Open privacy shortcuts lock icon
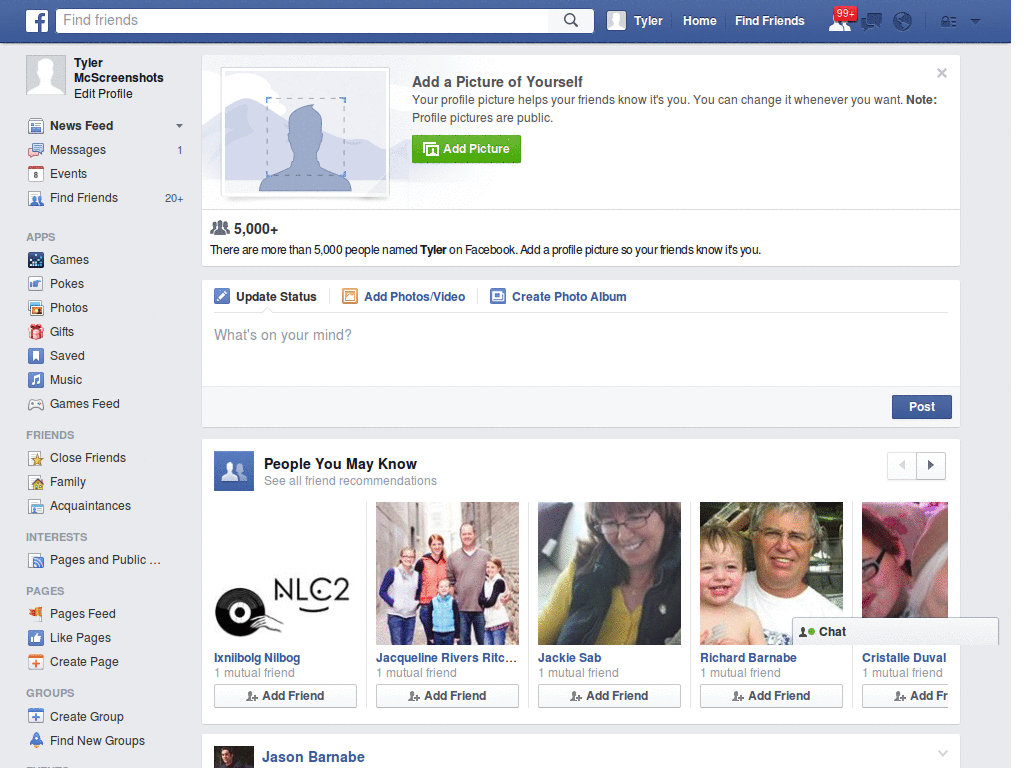This screenshot has height=768, width=1024. click(948, 22)
